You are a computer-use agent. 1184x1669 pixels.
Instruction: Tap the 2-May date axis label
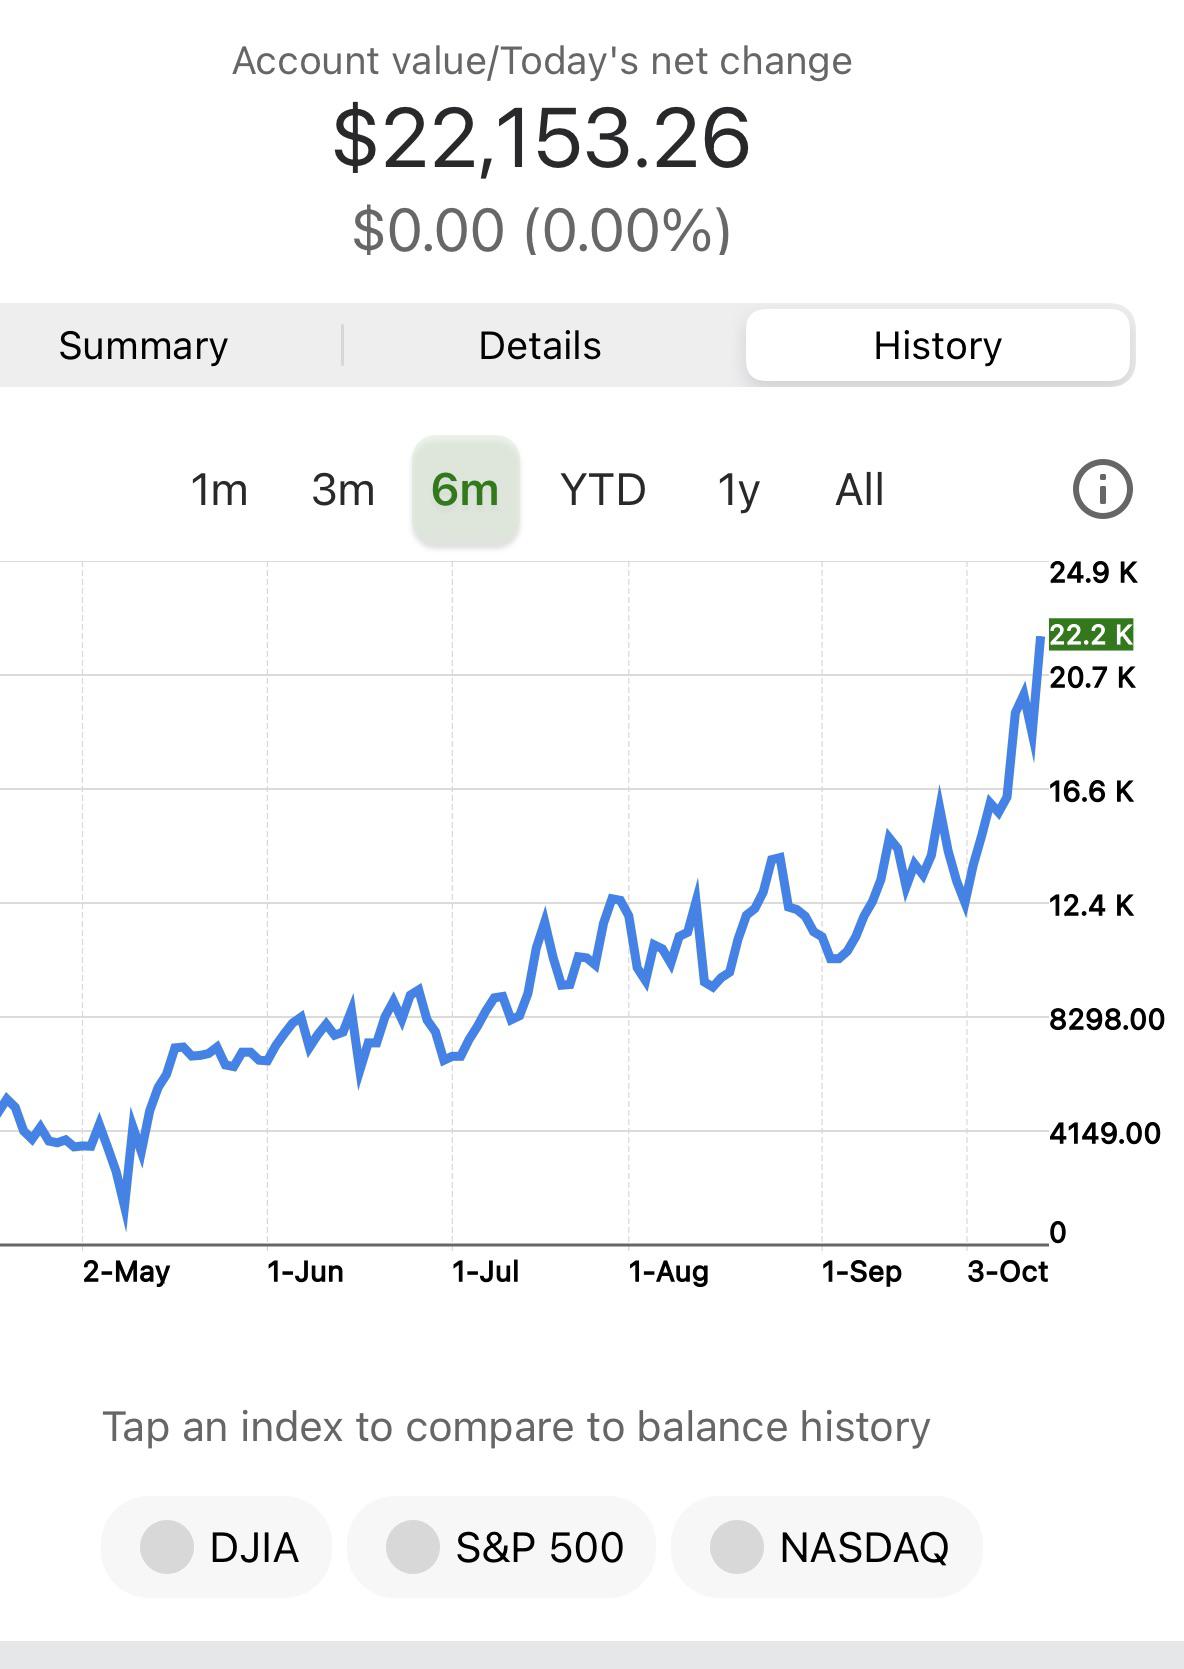point(126,1272)
